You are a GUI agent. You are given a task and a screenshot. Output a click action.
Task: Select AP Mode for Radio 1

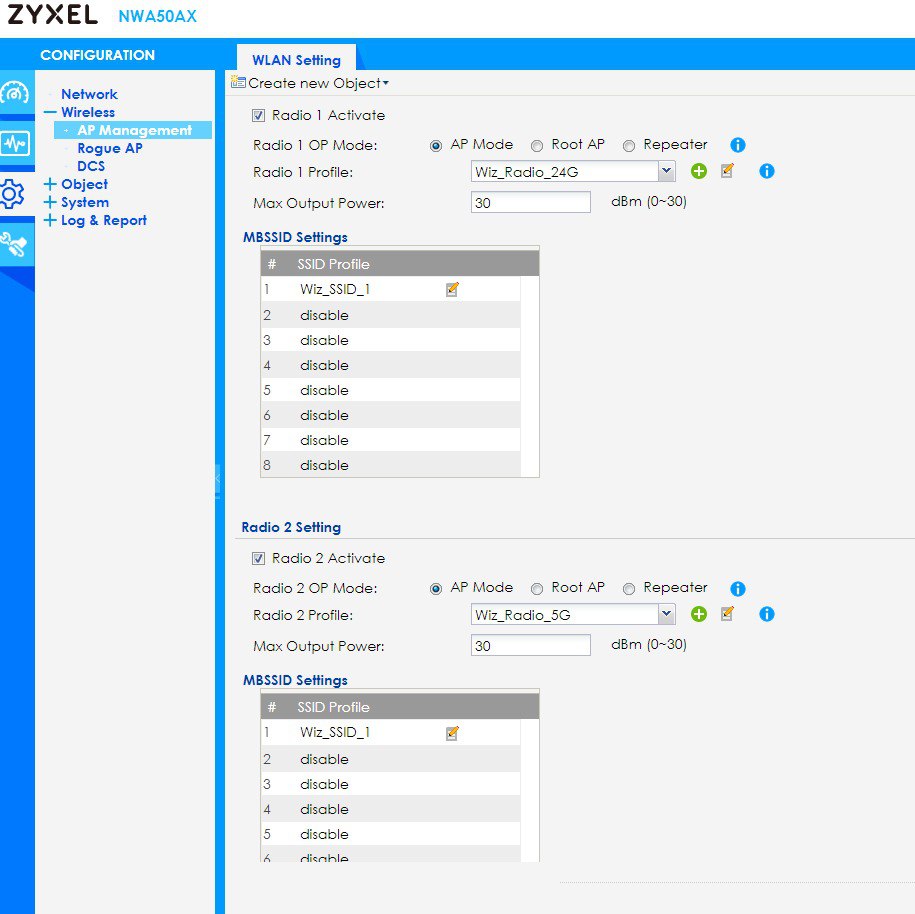coord(436,145)
